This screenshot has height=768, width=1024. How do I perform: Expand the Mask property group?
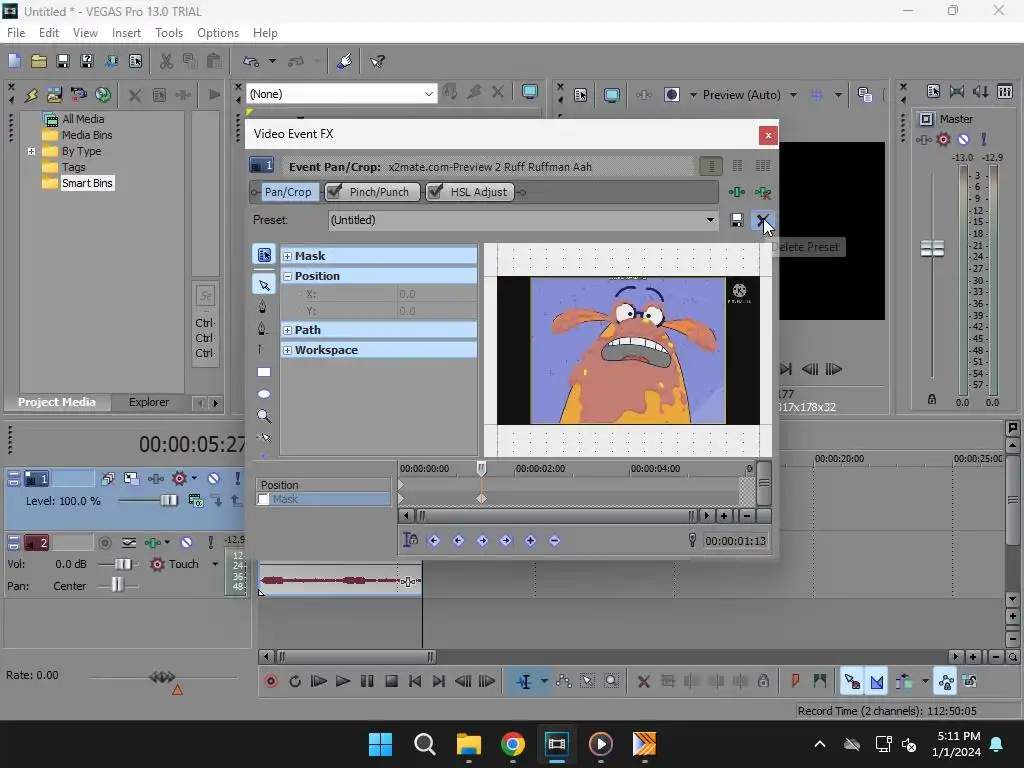(287, 256)
